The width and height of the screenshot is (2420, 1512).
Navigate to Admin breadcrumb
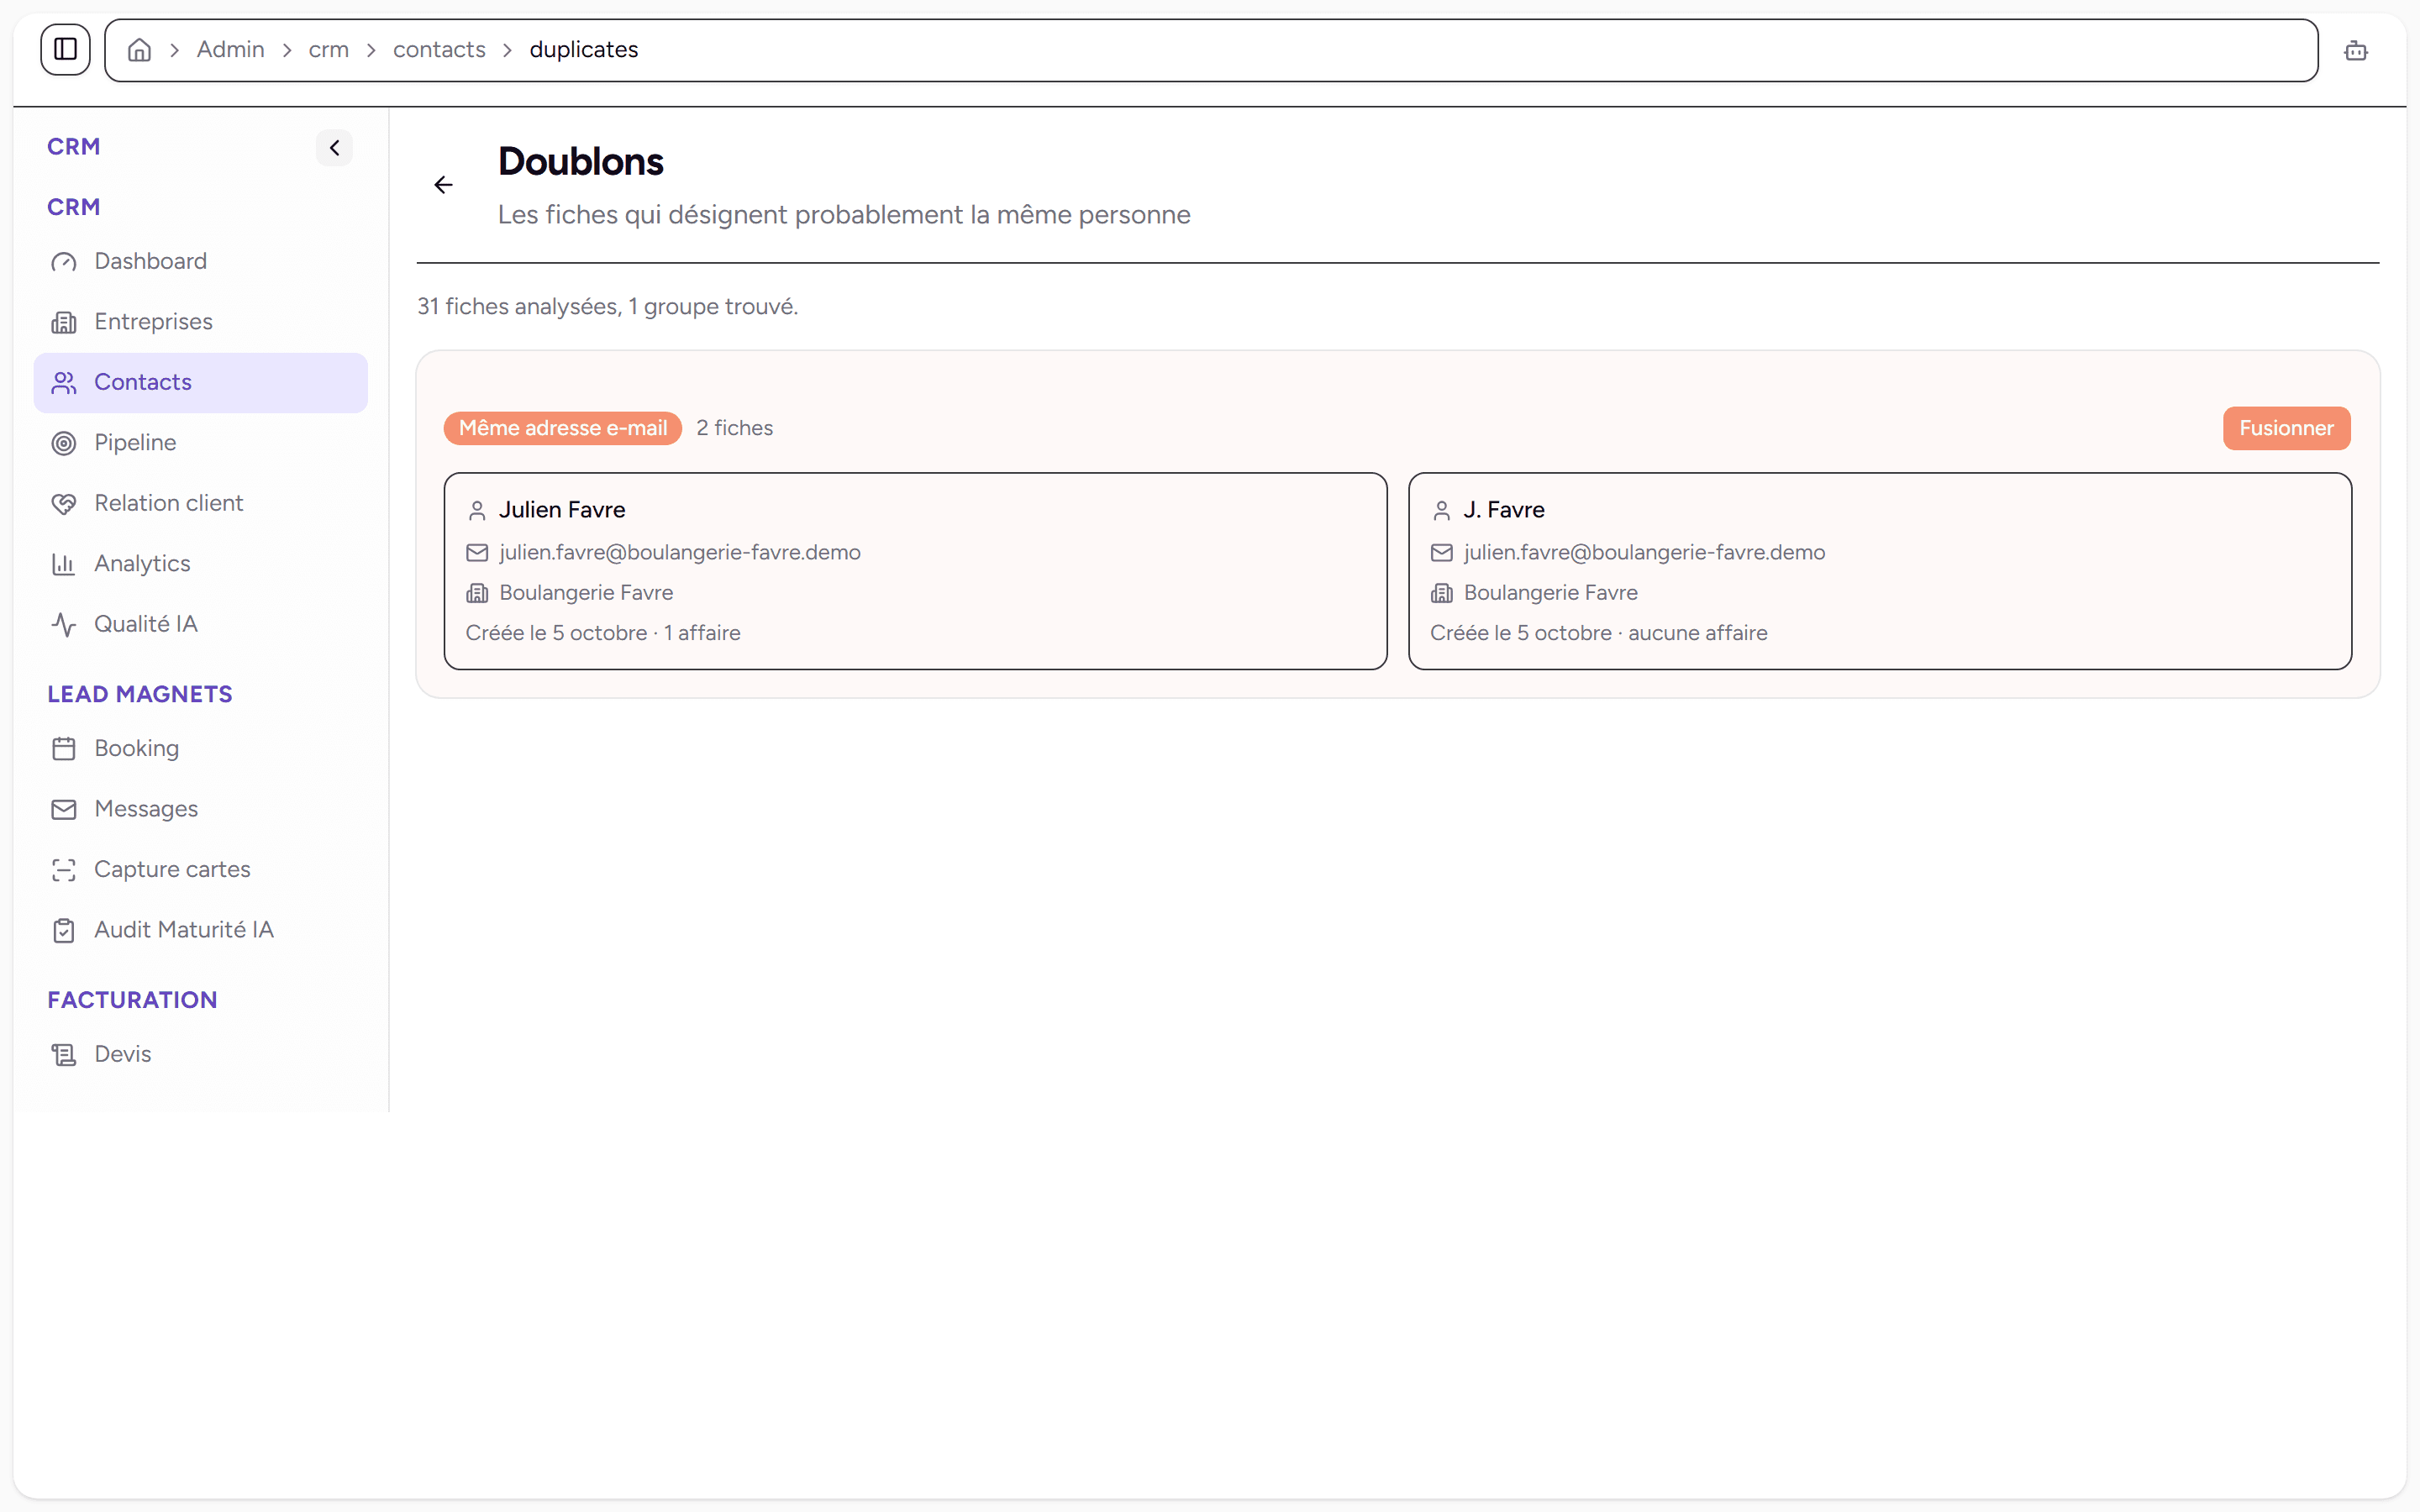tap(230, 50)
